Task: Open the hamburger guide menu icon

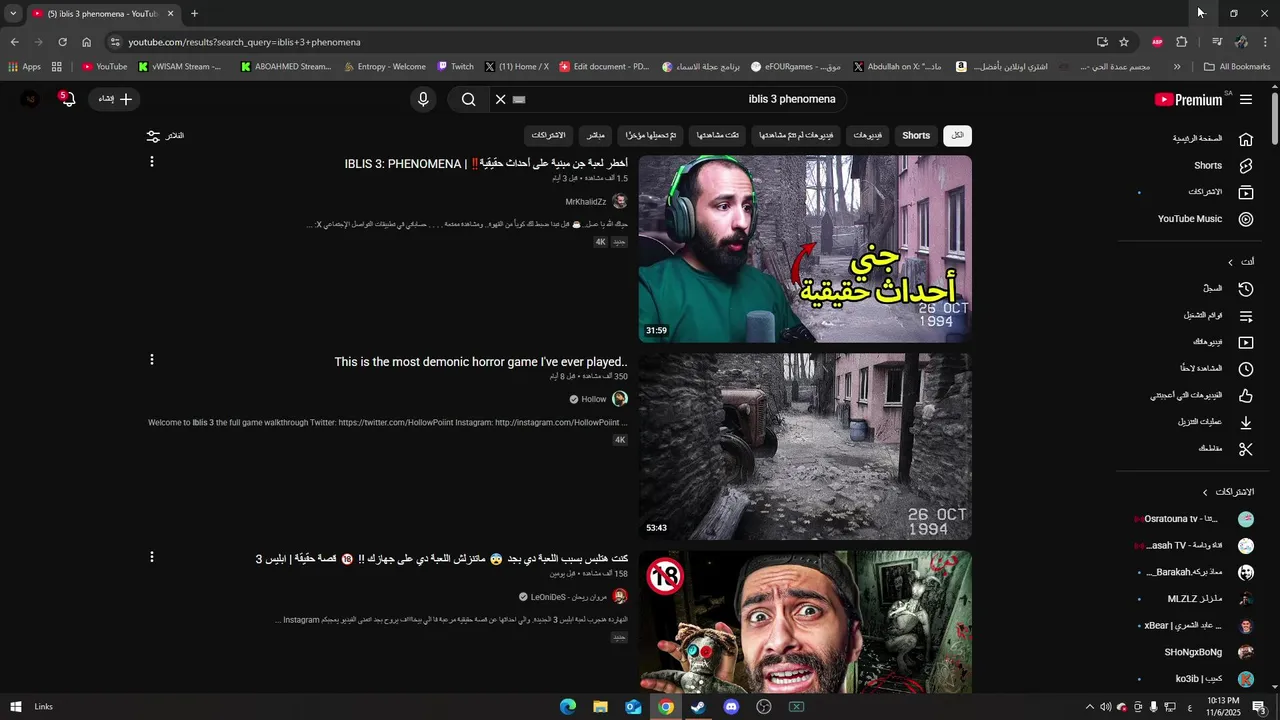Action: click(1246, 99)
